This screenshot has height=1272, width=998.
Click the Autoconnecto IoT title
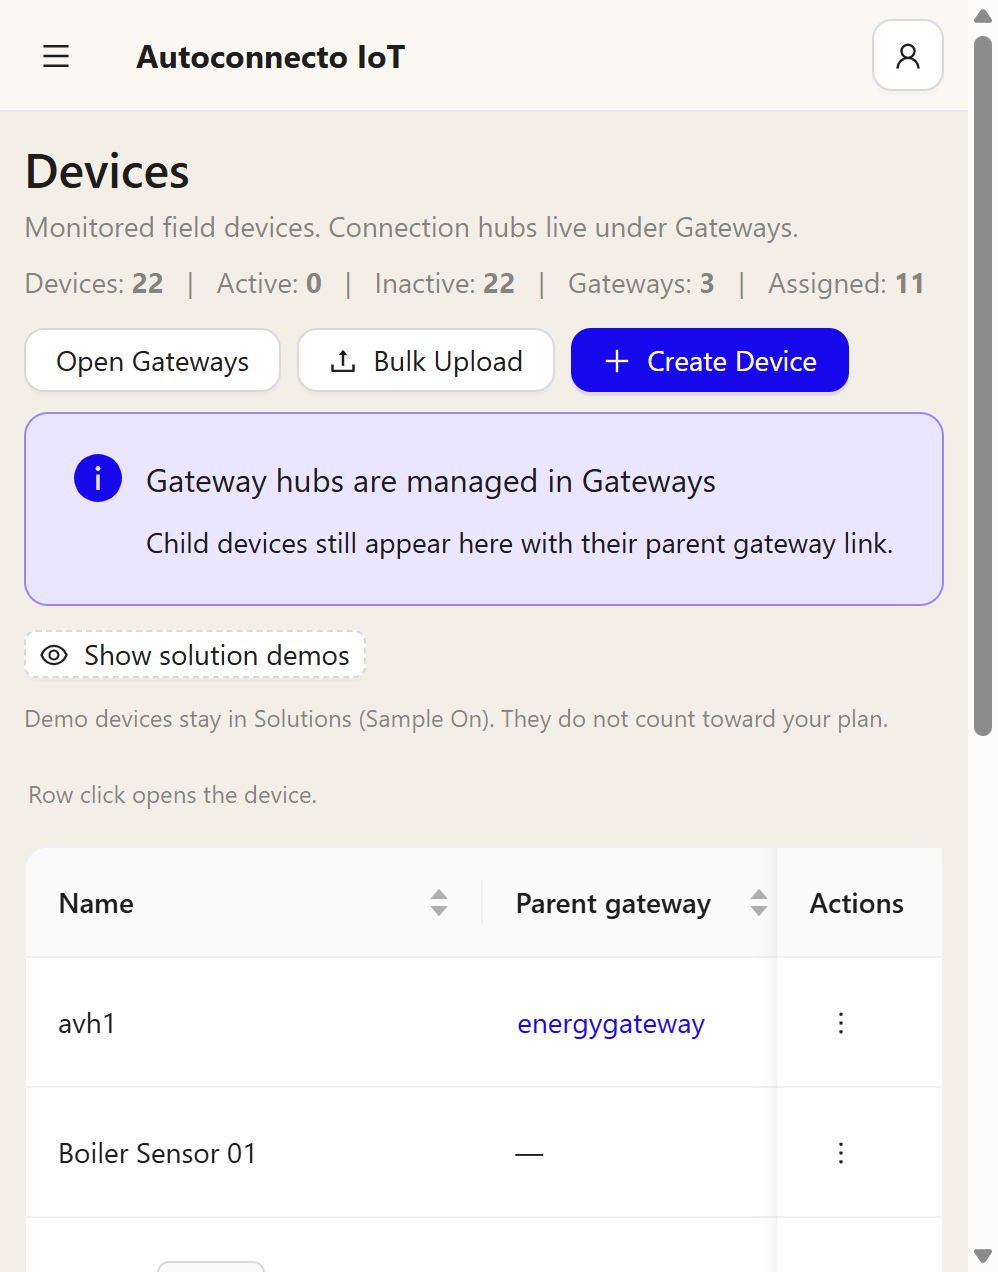pyautogui.click(x=271, y=57)
